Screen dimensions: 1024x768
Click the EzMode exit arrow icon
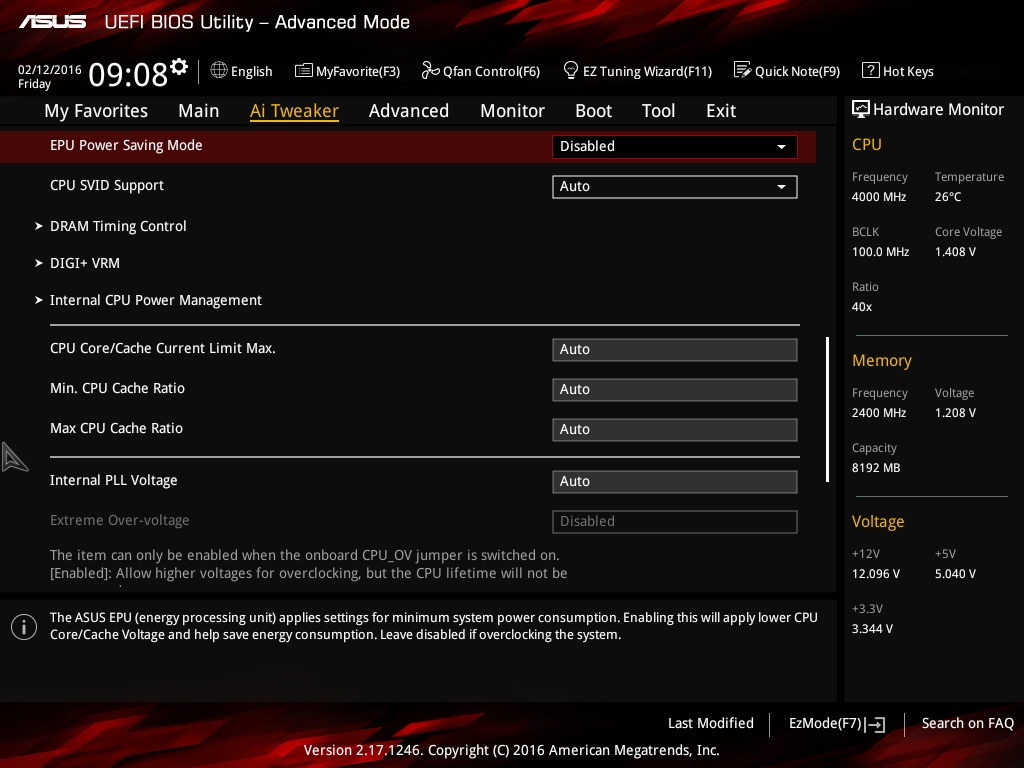[x=875, y=724]
